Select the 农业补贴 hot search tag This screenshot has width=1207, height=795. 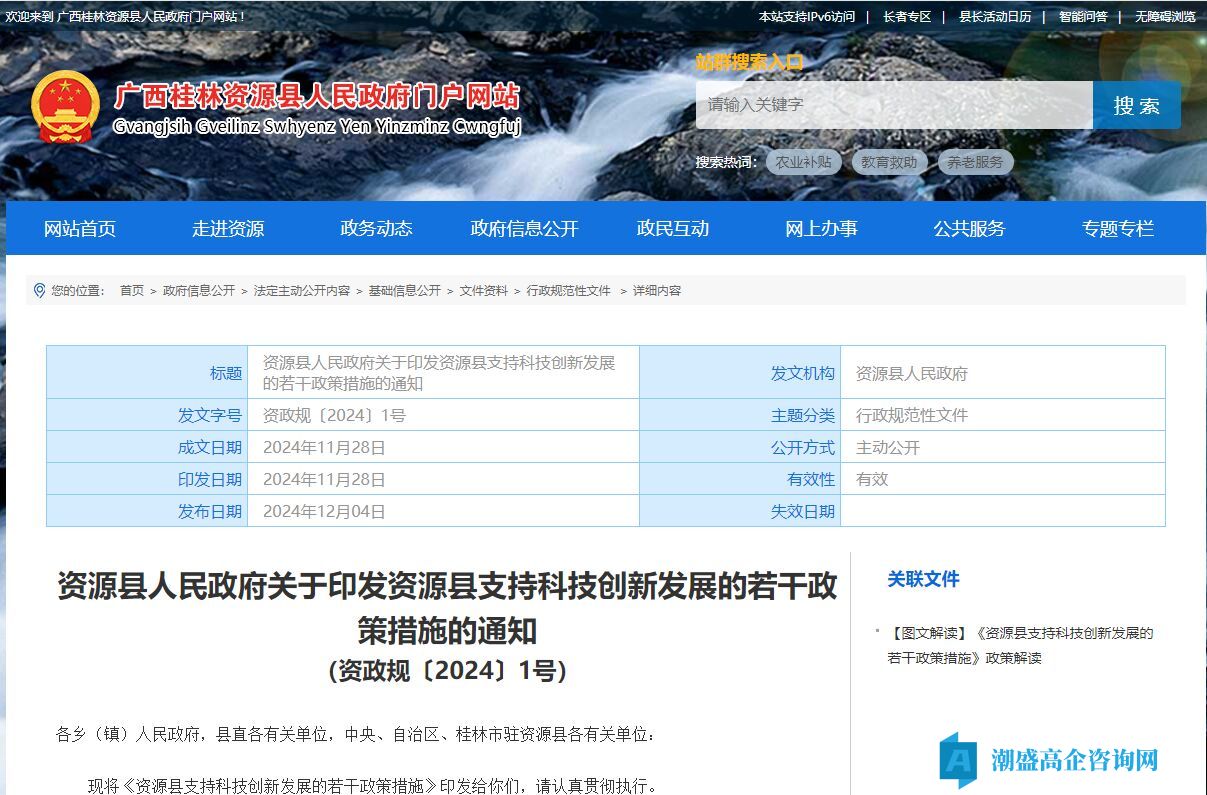(803, 162)
